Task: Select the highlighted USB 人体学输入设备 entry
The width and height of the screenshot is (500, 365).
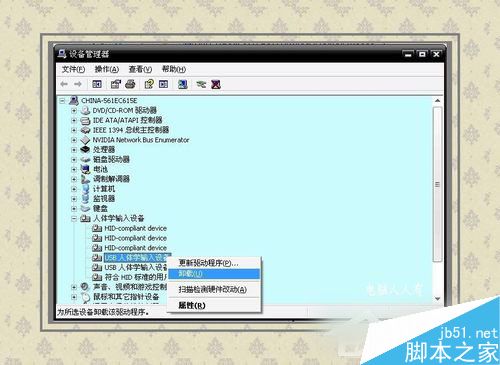Action: pyautogui.click(x=137, y=258)
